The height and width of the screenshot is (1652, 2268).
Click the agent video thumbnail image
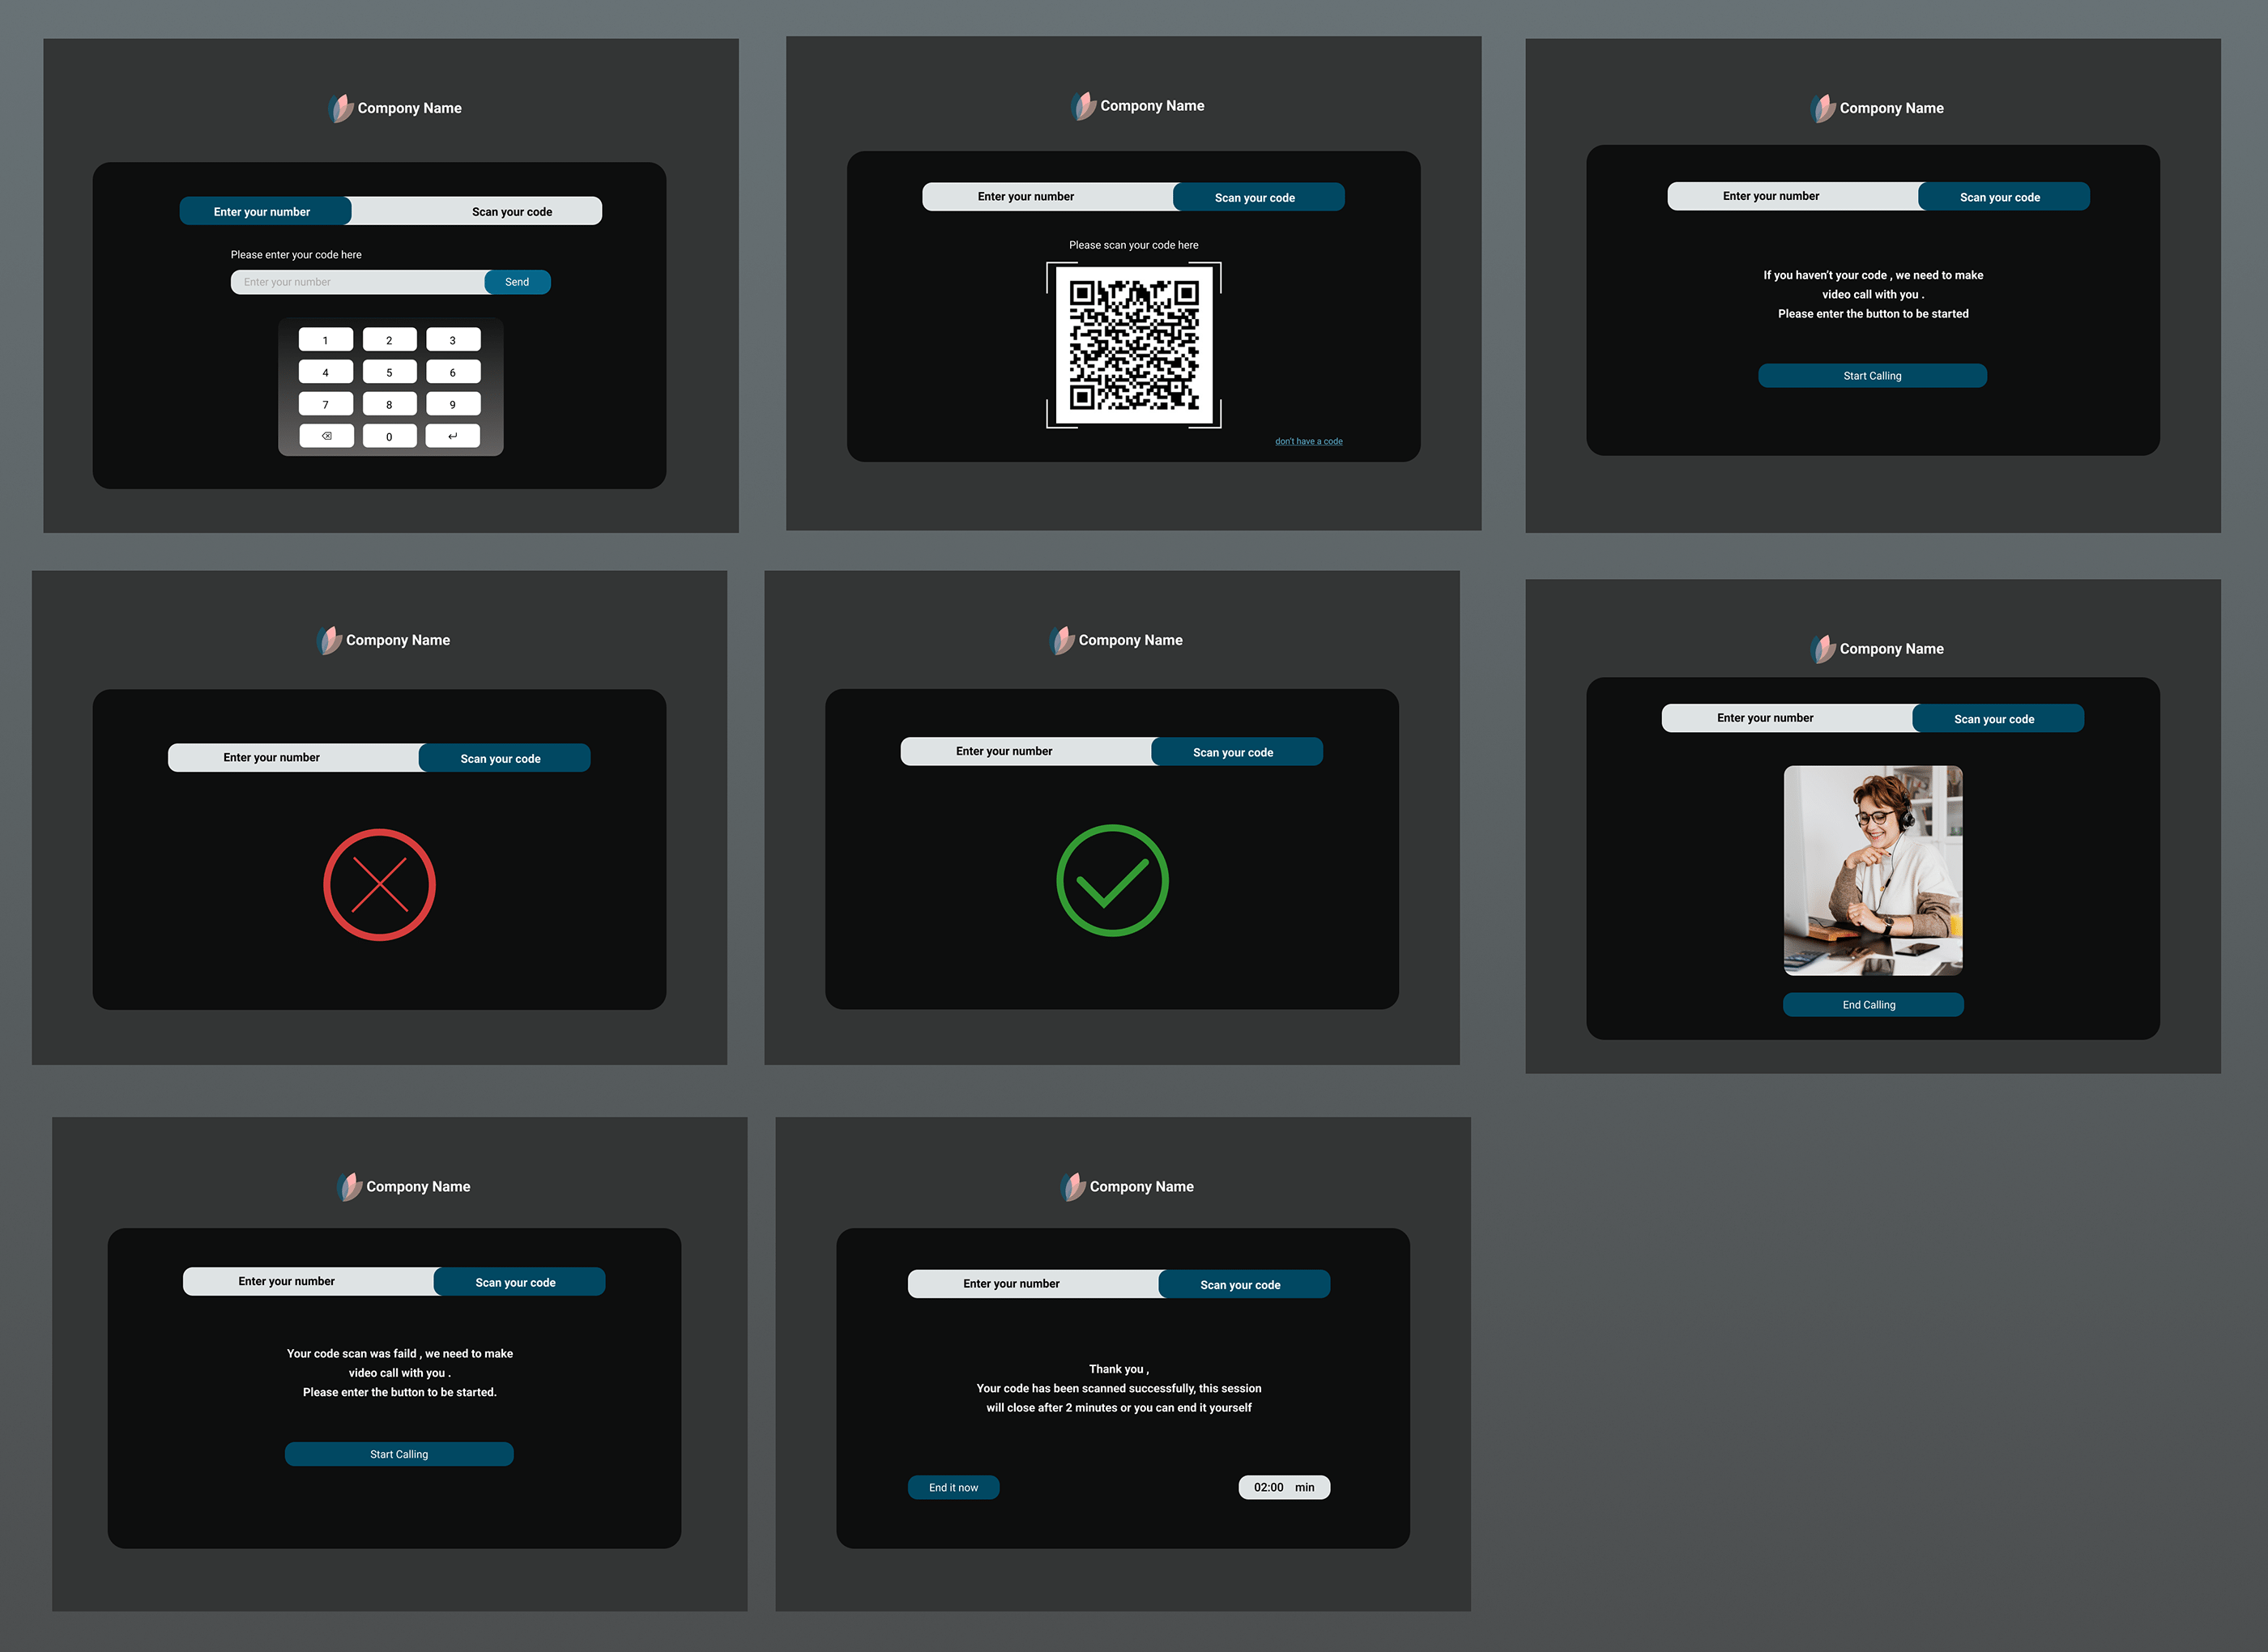click(x=1874, y=866)
